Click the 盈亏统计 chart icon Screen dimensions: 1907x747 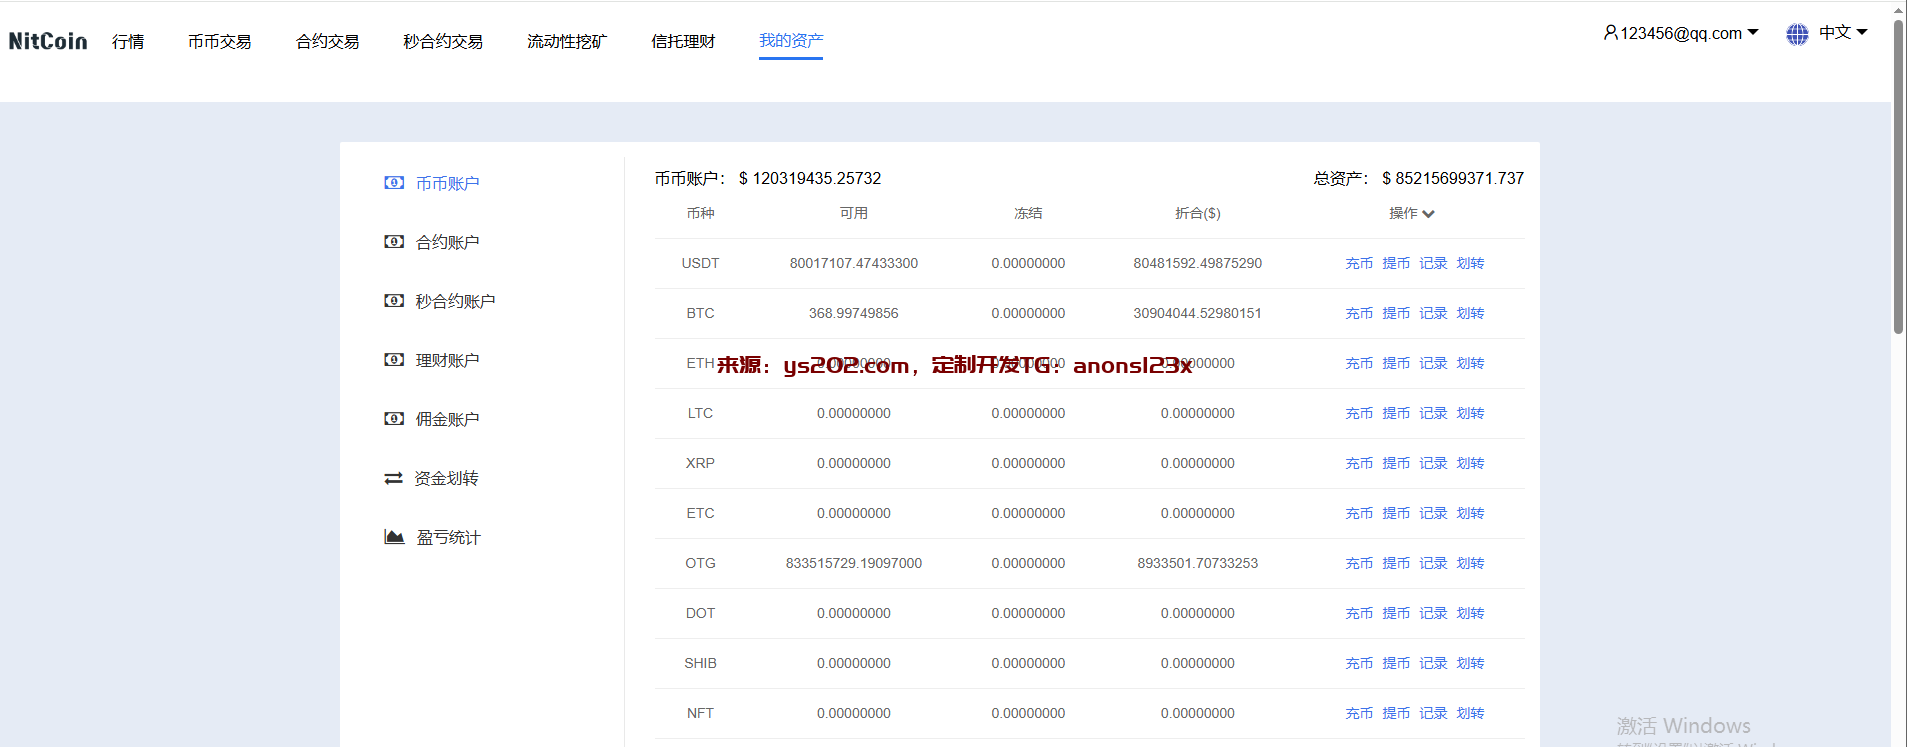(394, 537)
